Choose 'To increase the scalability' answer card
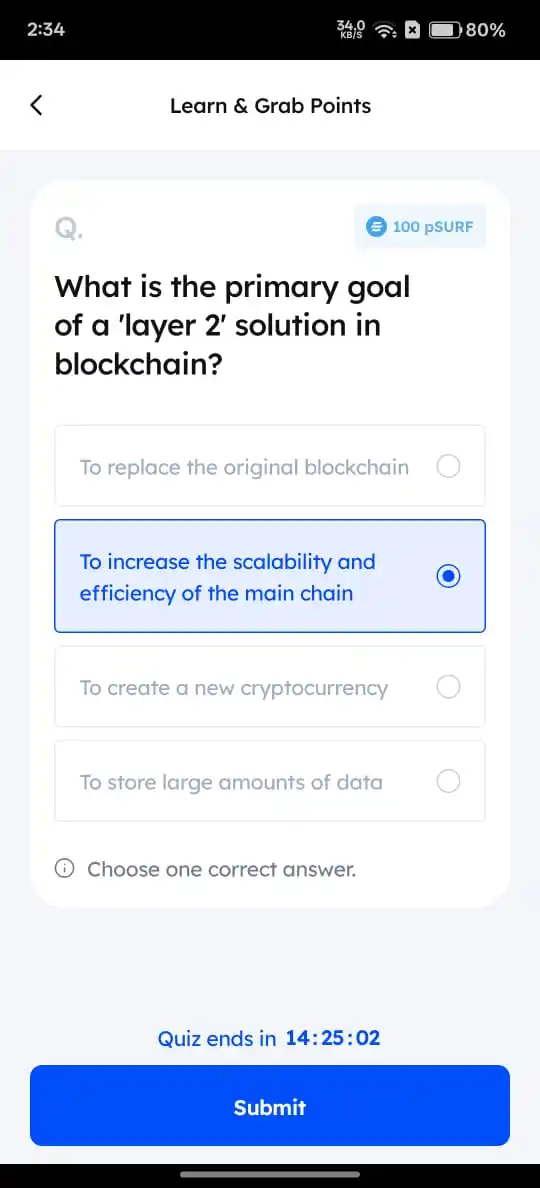Viewport: 540px width, 1188px height. point(270,576)
